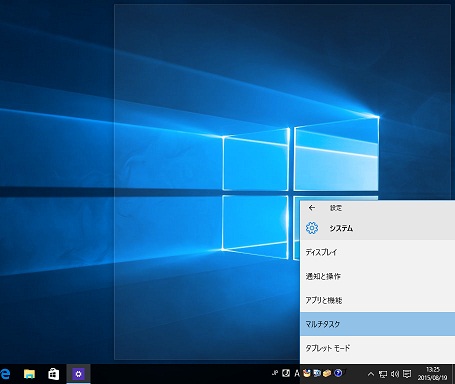Launch Microsoft Edge from the taskbar
The image size is (455, 384).
5,374
